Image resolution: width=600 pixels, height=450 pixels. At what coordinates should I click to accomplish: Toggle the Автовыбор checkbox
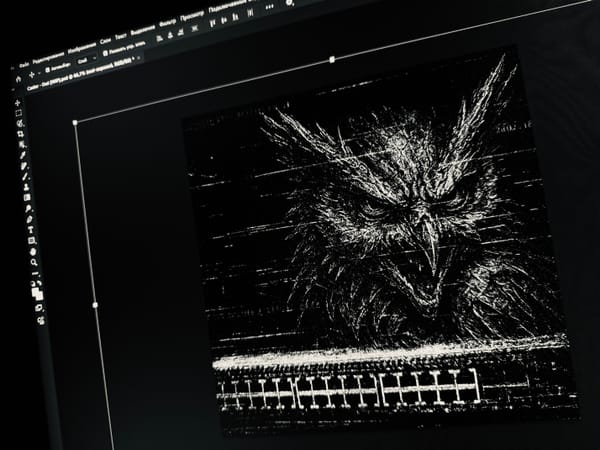(48, 69)
